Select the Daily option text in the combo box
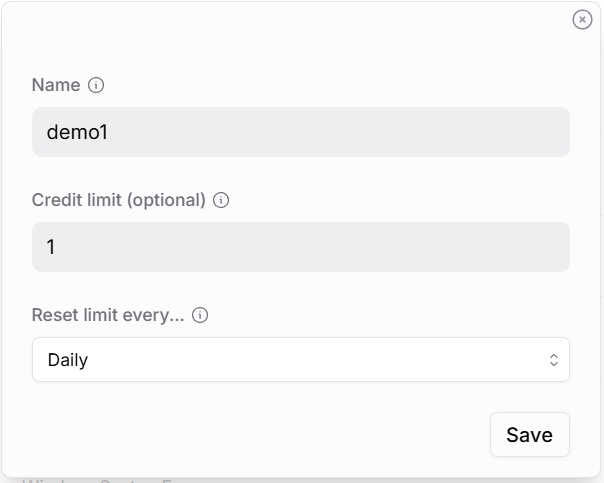This screenshot has width=604, height=483. (x=68, y=360)
